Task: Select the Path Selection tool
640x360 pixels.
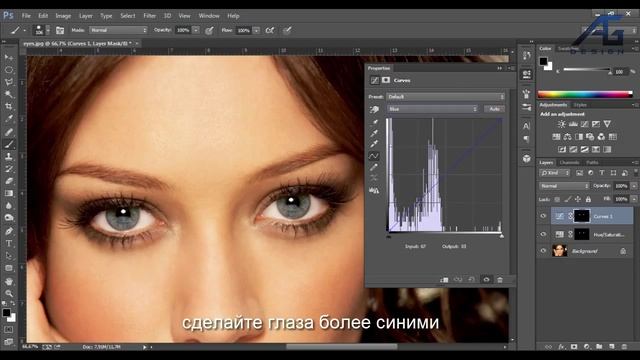Action: [9, 256]
